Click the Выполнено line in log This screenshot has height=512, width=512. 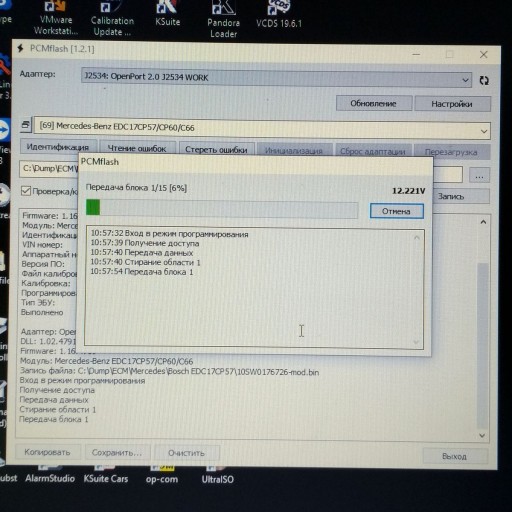[x=42, y=312]
